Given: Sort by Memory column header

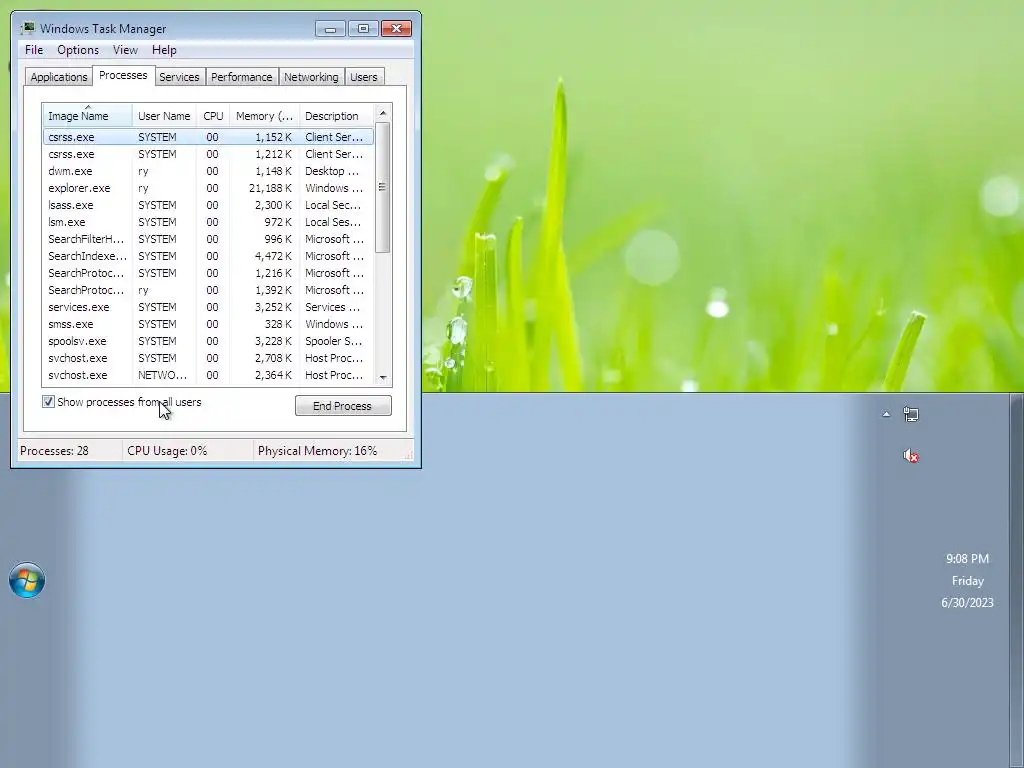Looking at the screenshot, I should (264, 116).
